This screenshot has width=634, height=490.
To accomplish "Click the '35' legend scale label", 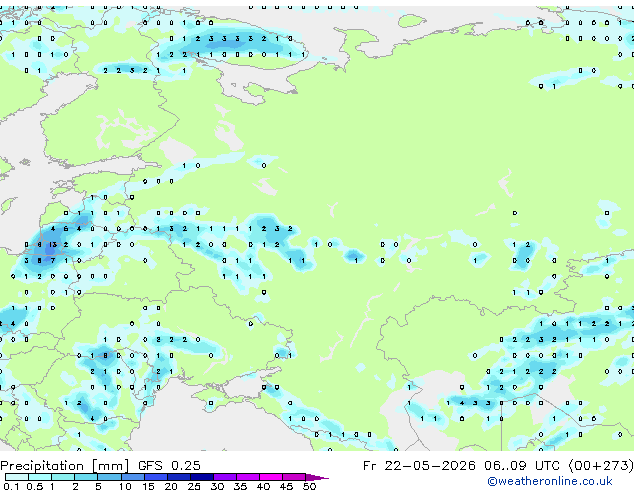I will (x=240, y=486).
